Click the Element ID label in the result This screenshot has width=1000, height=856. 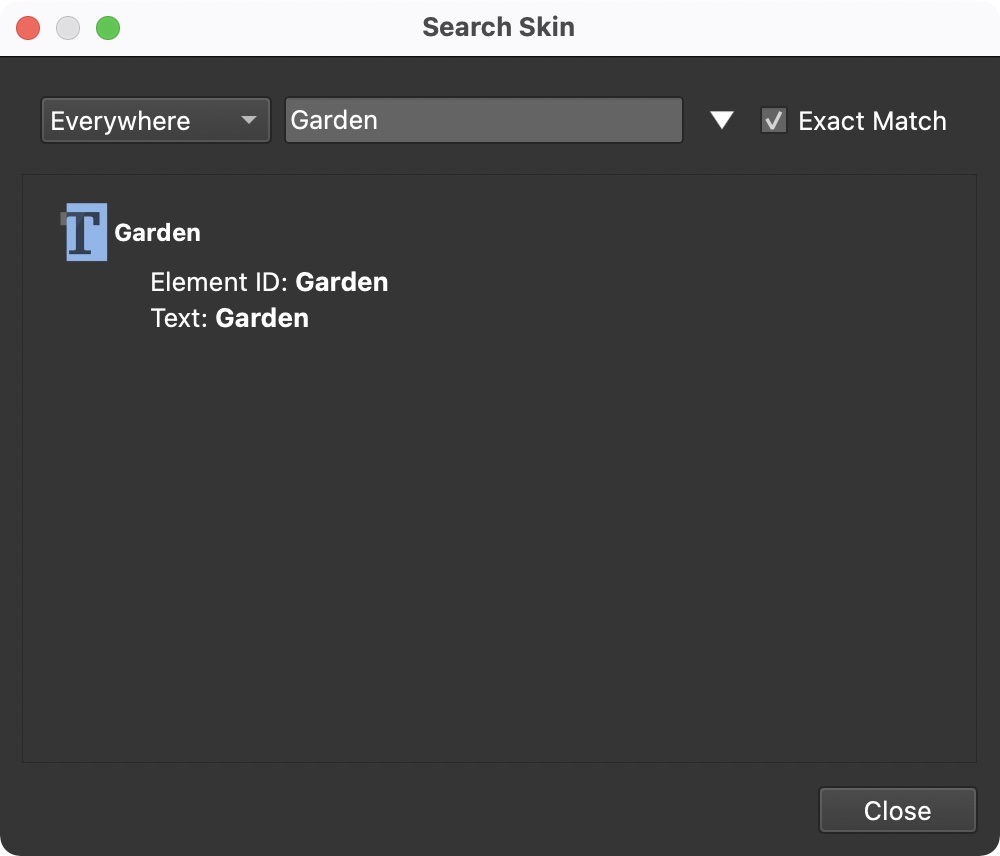[x=219, y=283]
